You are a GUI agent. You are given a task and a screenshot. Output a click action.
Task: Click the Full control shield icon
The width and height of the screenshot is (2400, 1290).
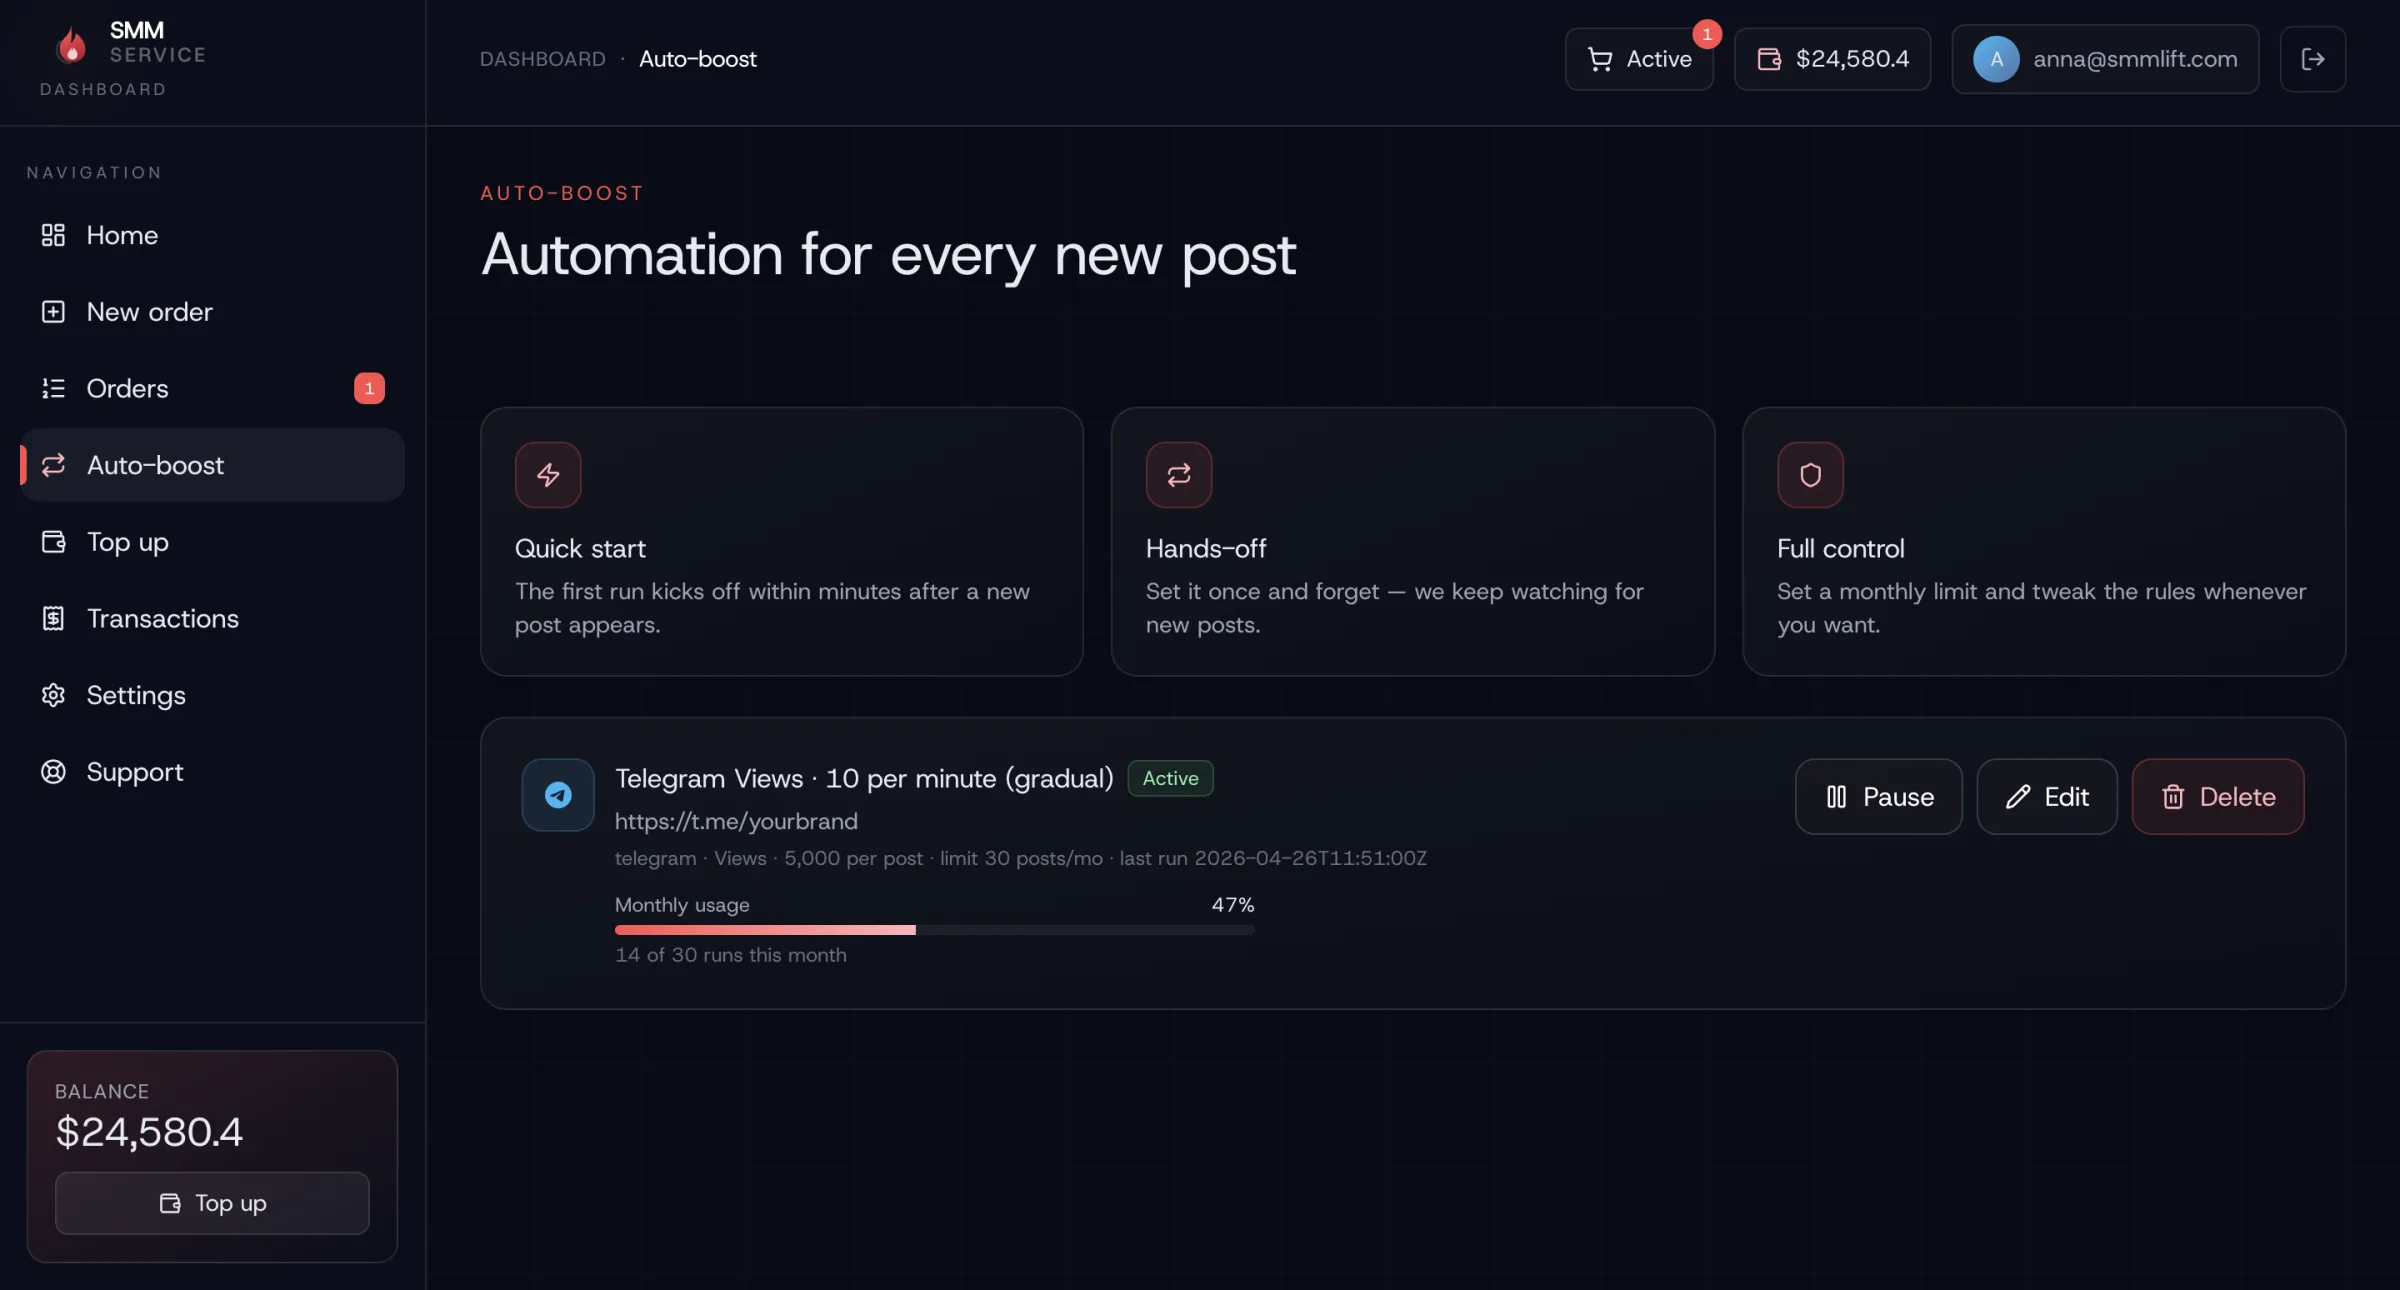click(x=1810, y=475)
